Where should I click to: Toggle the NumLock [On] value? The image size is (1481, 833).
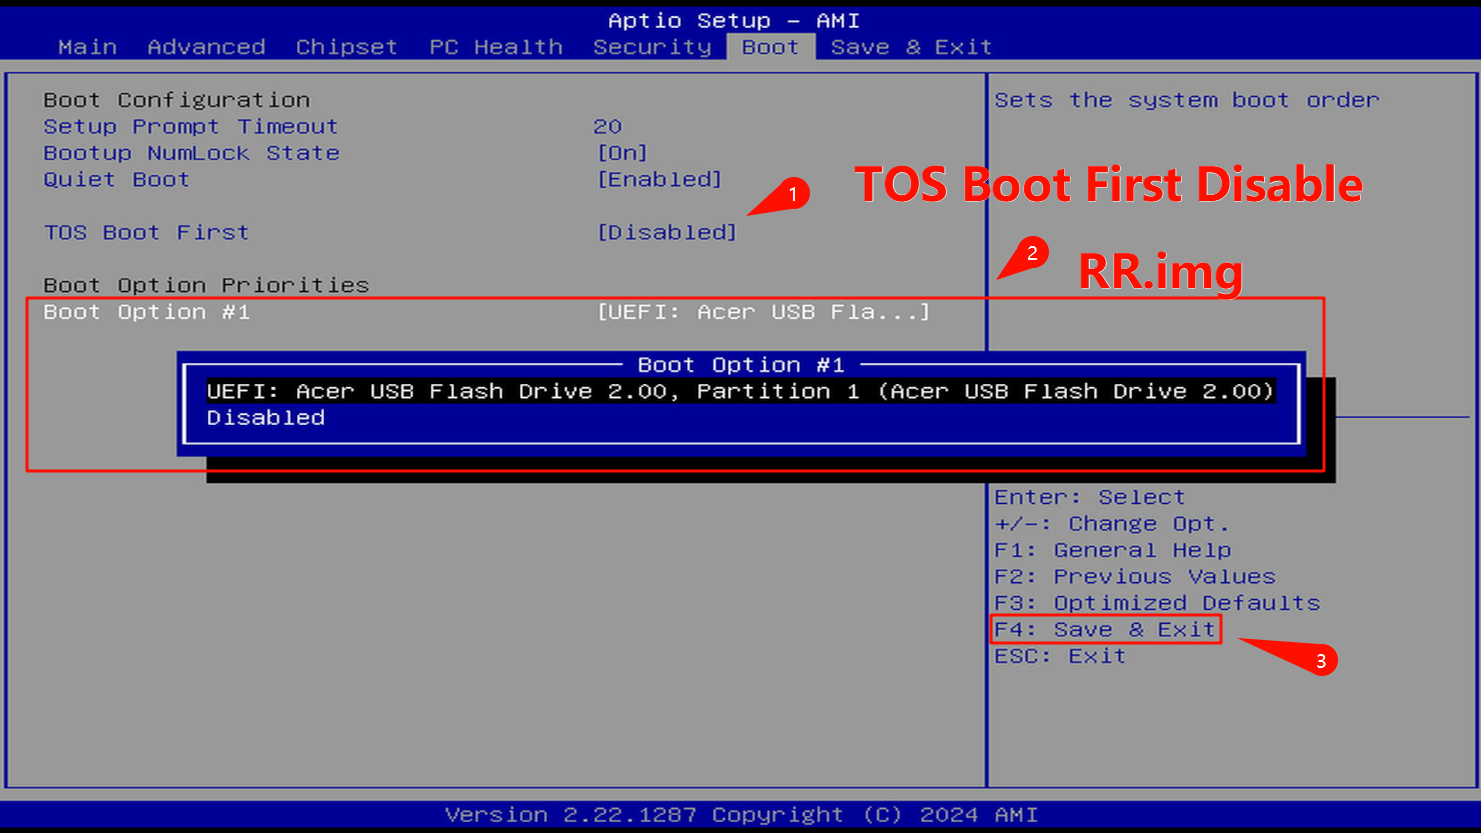pyautogui.click(x=622, y=153)
